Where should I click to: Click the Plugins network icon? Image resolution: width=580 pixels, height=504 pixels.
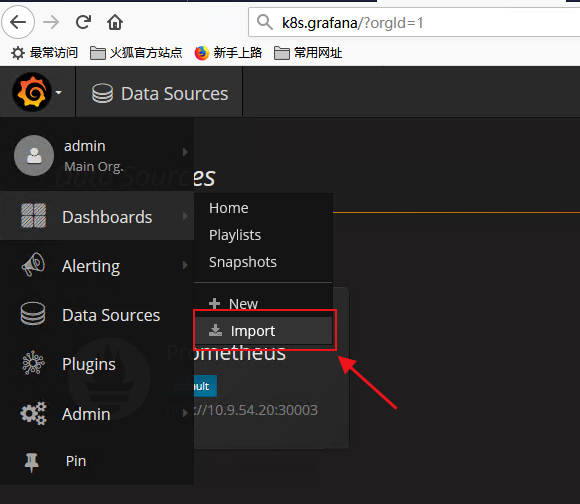coord(33,363)
